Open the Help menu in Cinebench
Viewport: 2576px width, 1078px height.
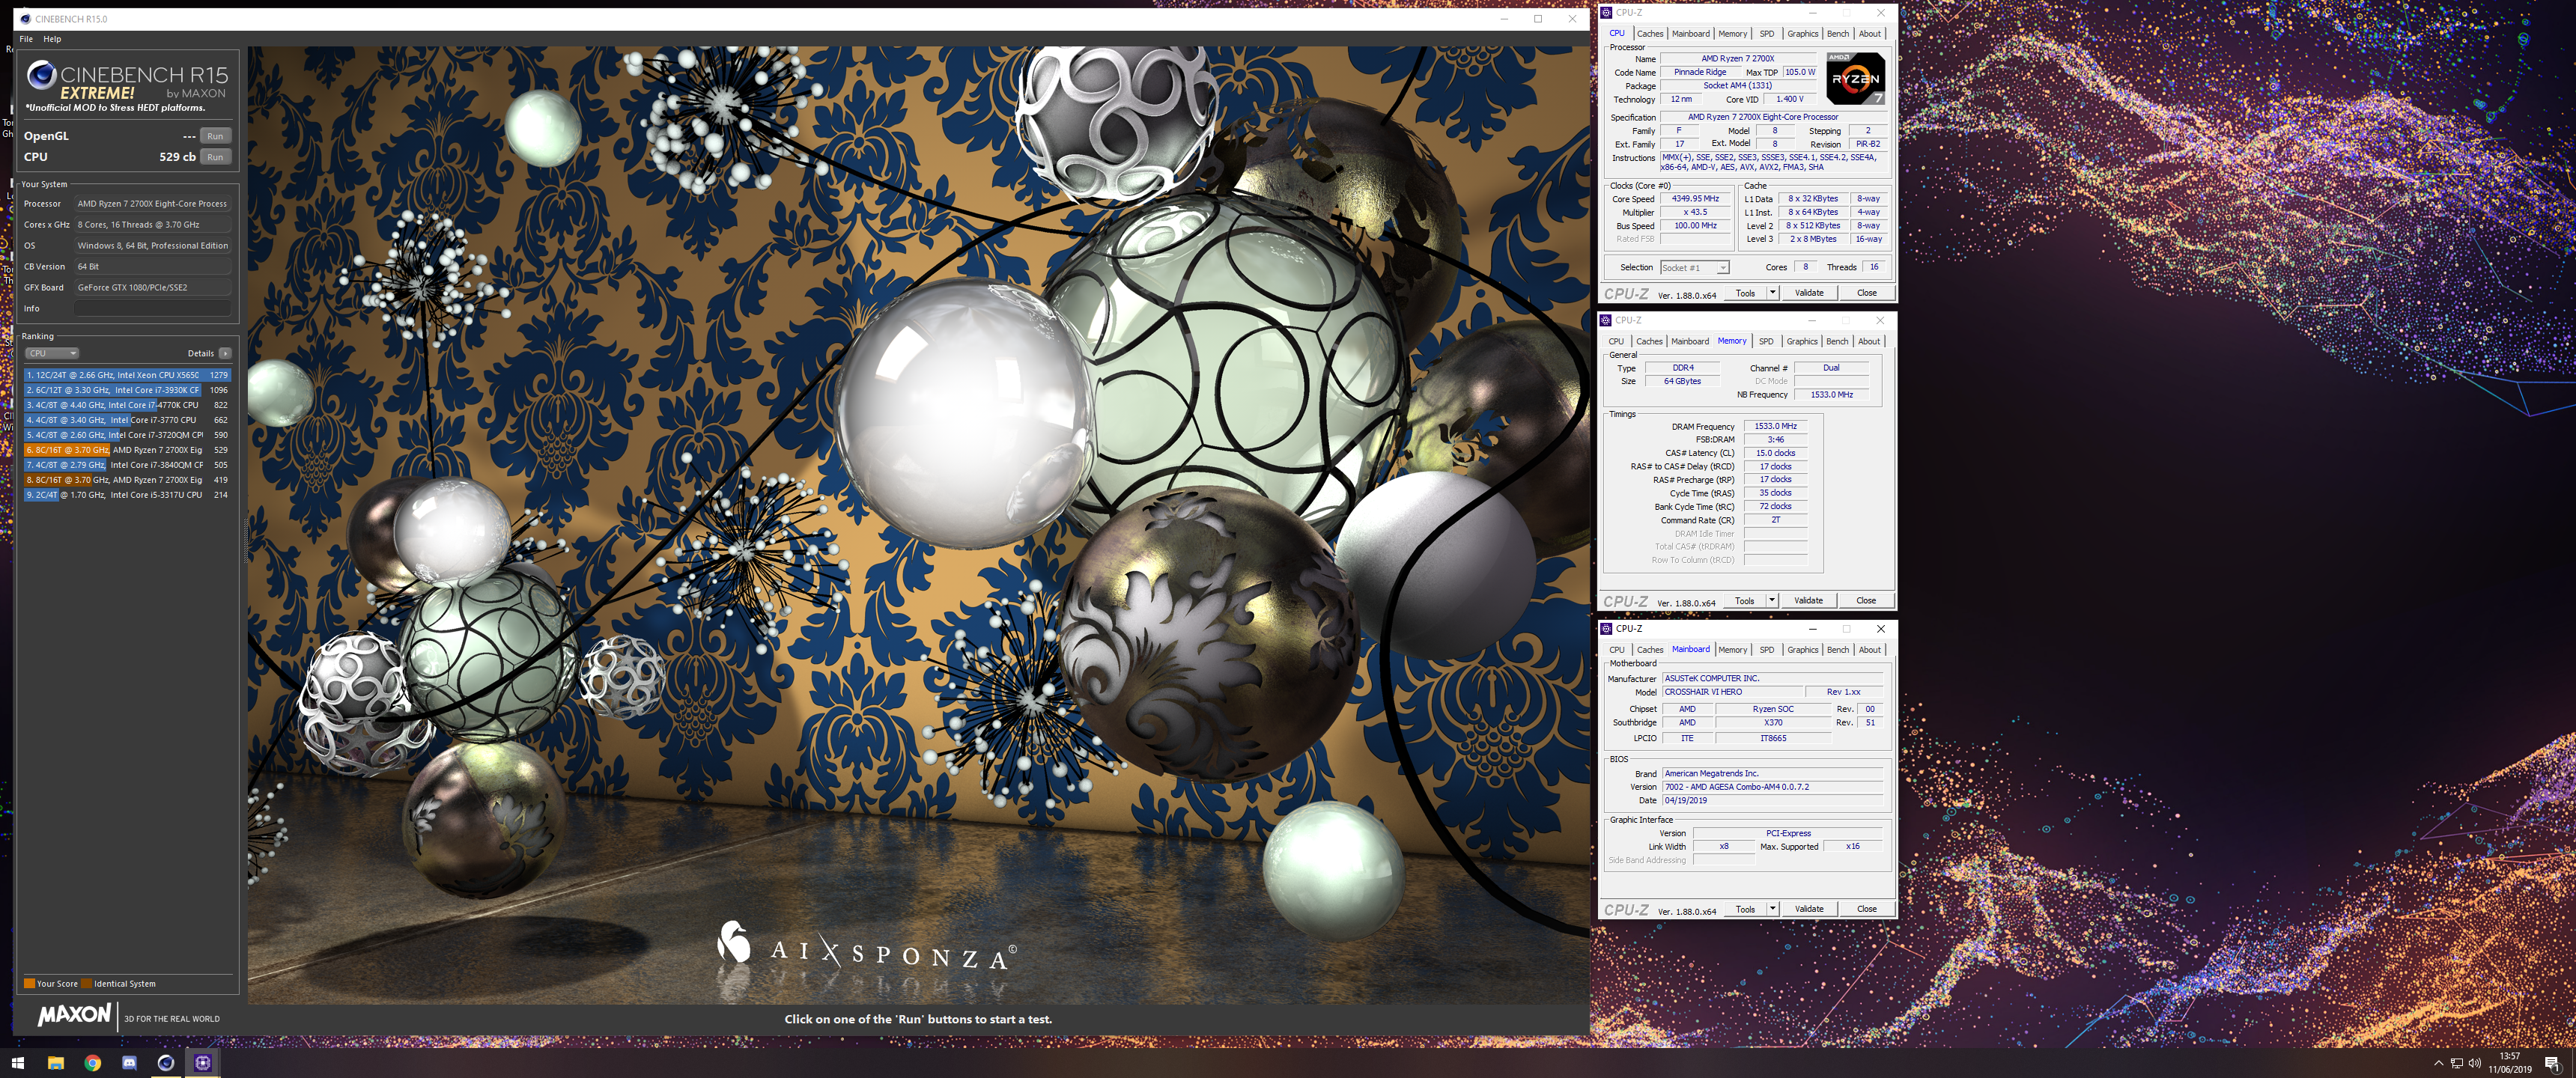[52, 39]
